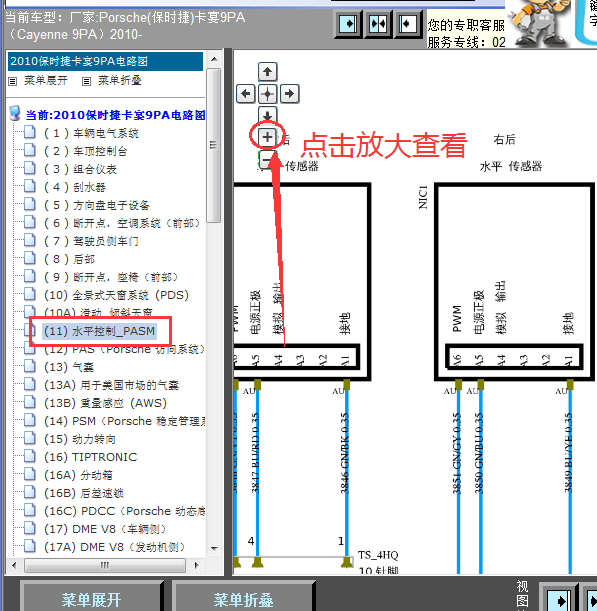The width and height of the screenshot is (597, 611).
Task: Click wire label 3851 GN/GY 0.35
Action: tap(456, 453)
